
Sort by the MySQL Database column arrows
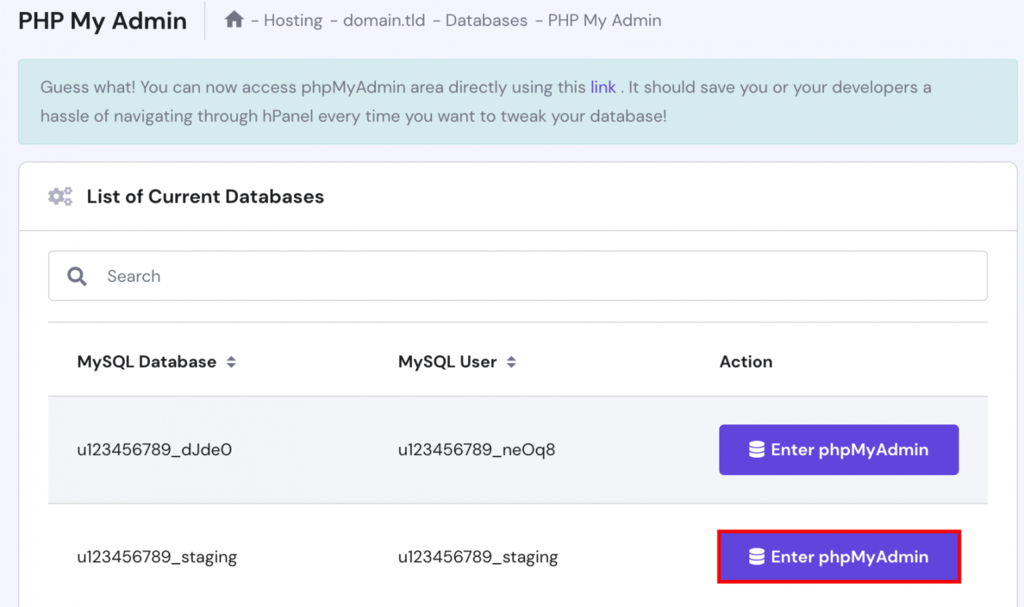coord(232,362)
